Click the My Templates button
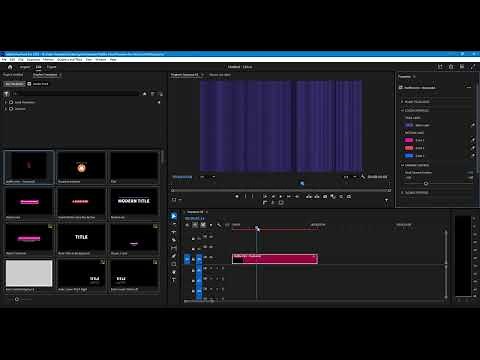Image resolution: width=480 pixels, height=360 pixels. pyautogui.click(x=14, y=84)
